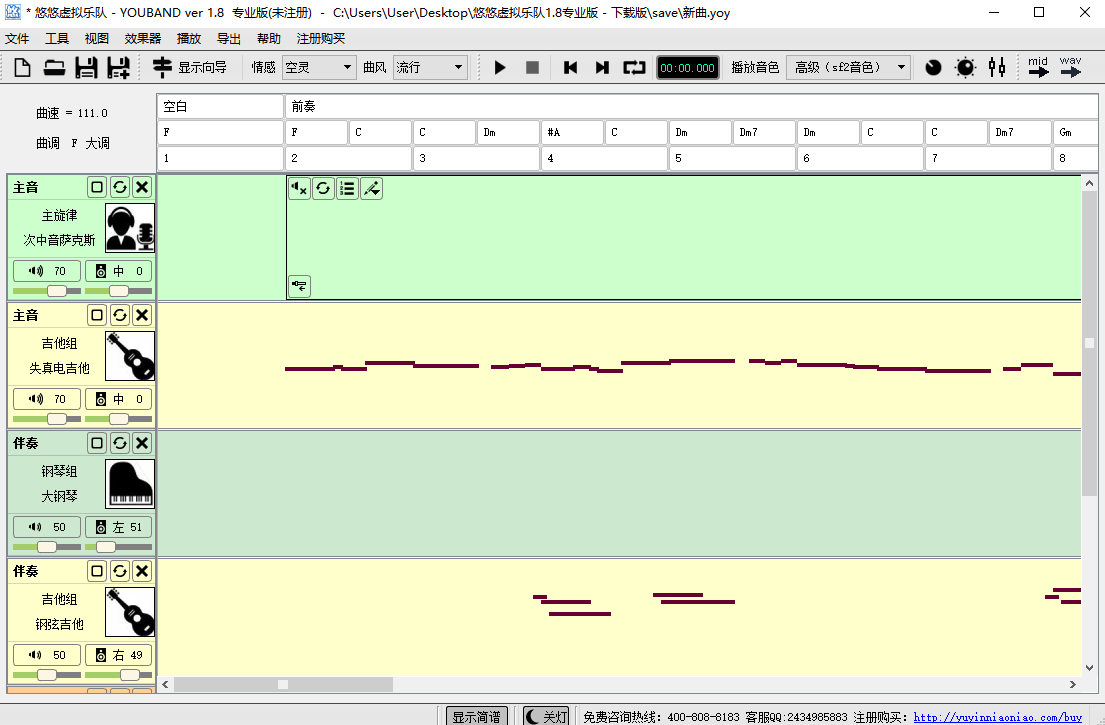1105x725 pixels.
Task: Click the small arrow icon at segment bottom-left
Action: tap(300, 286)
